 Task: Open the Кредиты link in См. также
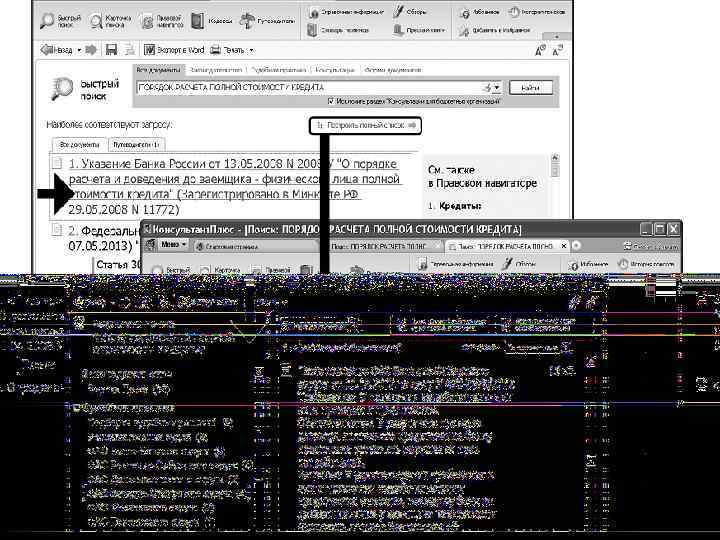click(460, 206)
